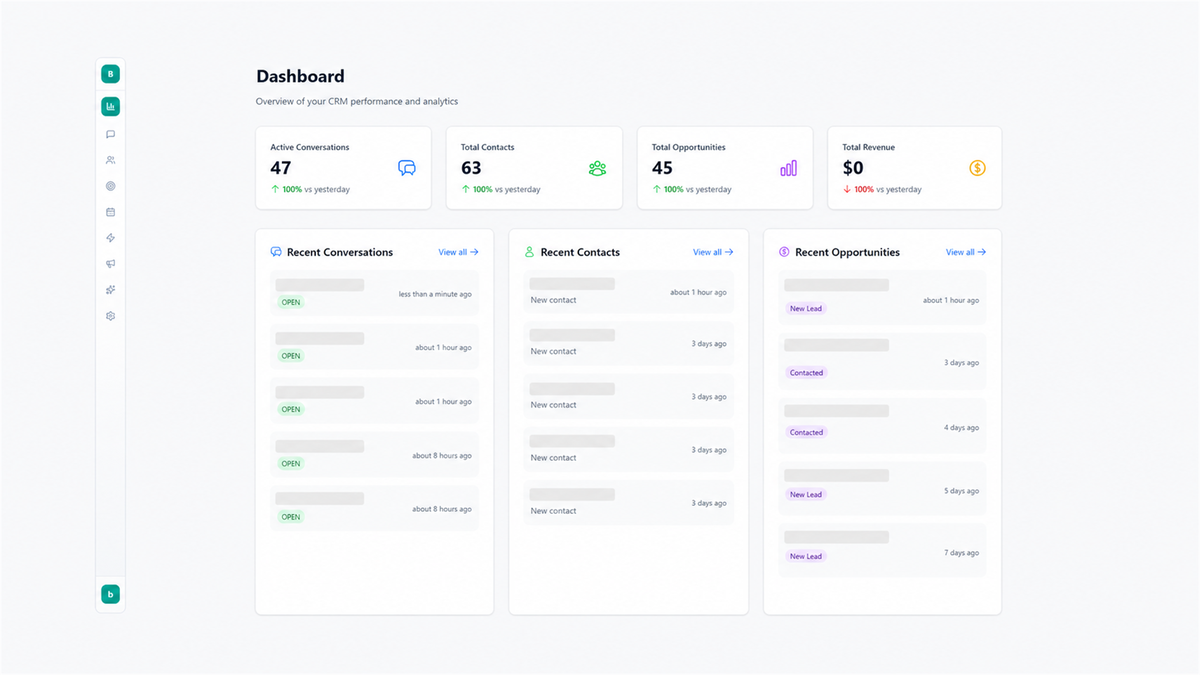Click the Dashboard page heading
Viewport: 1200px width, 675px height.
(x=300, y=76)
